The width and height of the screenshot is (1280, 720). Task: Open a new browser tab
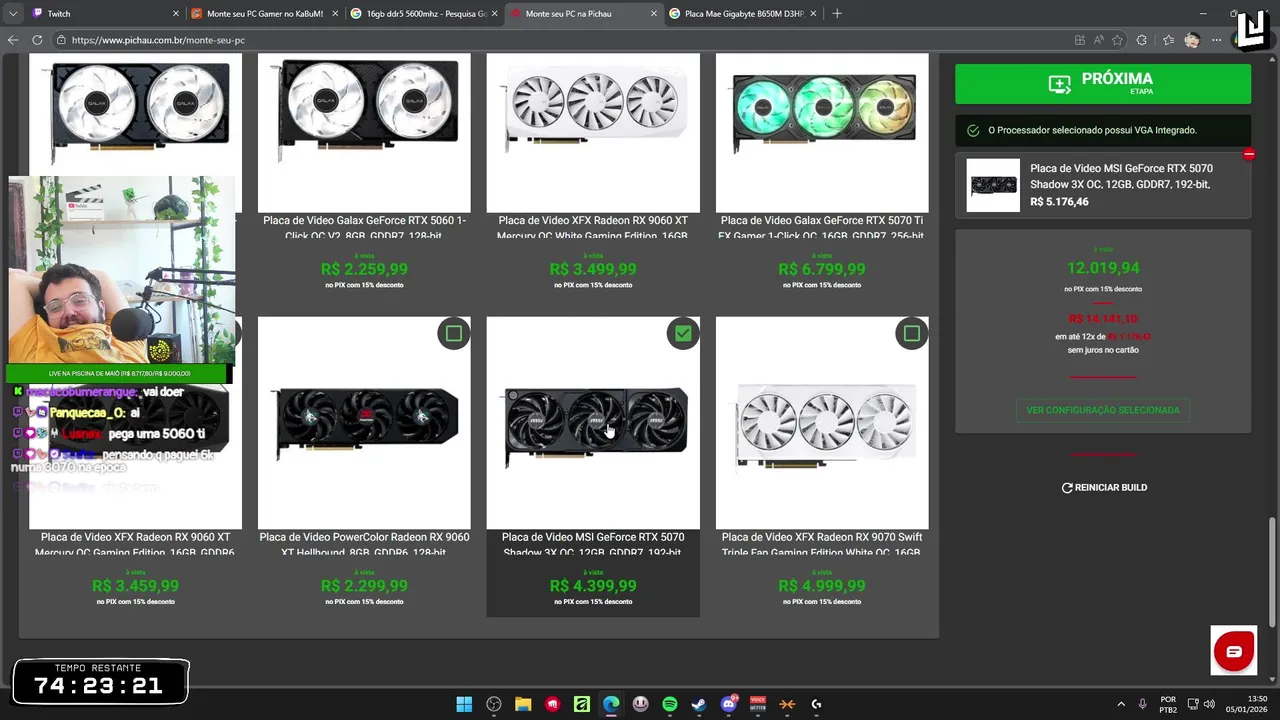pyautogui.click(x=837, y=13)
